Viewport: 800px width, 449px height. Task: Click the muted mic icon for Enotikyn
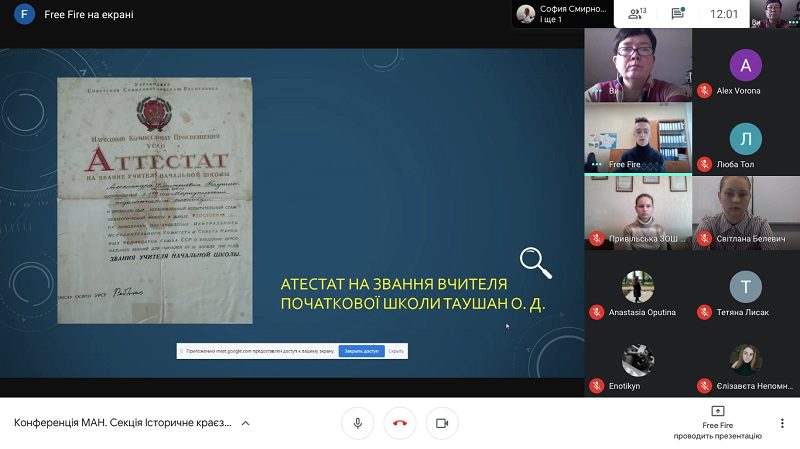(596, 386)
